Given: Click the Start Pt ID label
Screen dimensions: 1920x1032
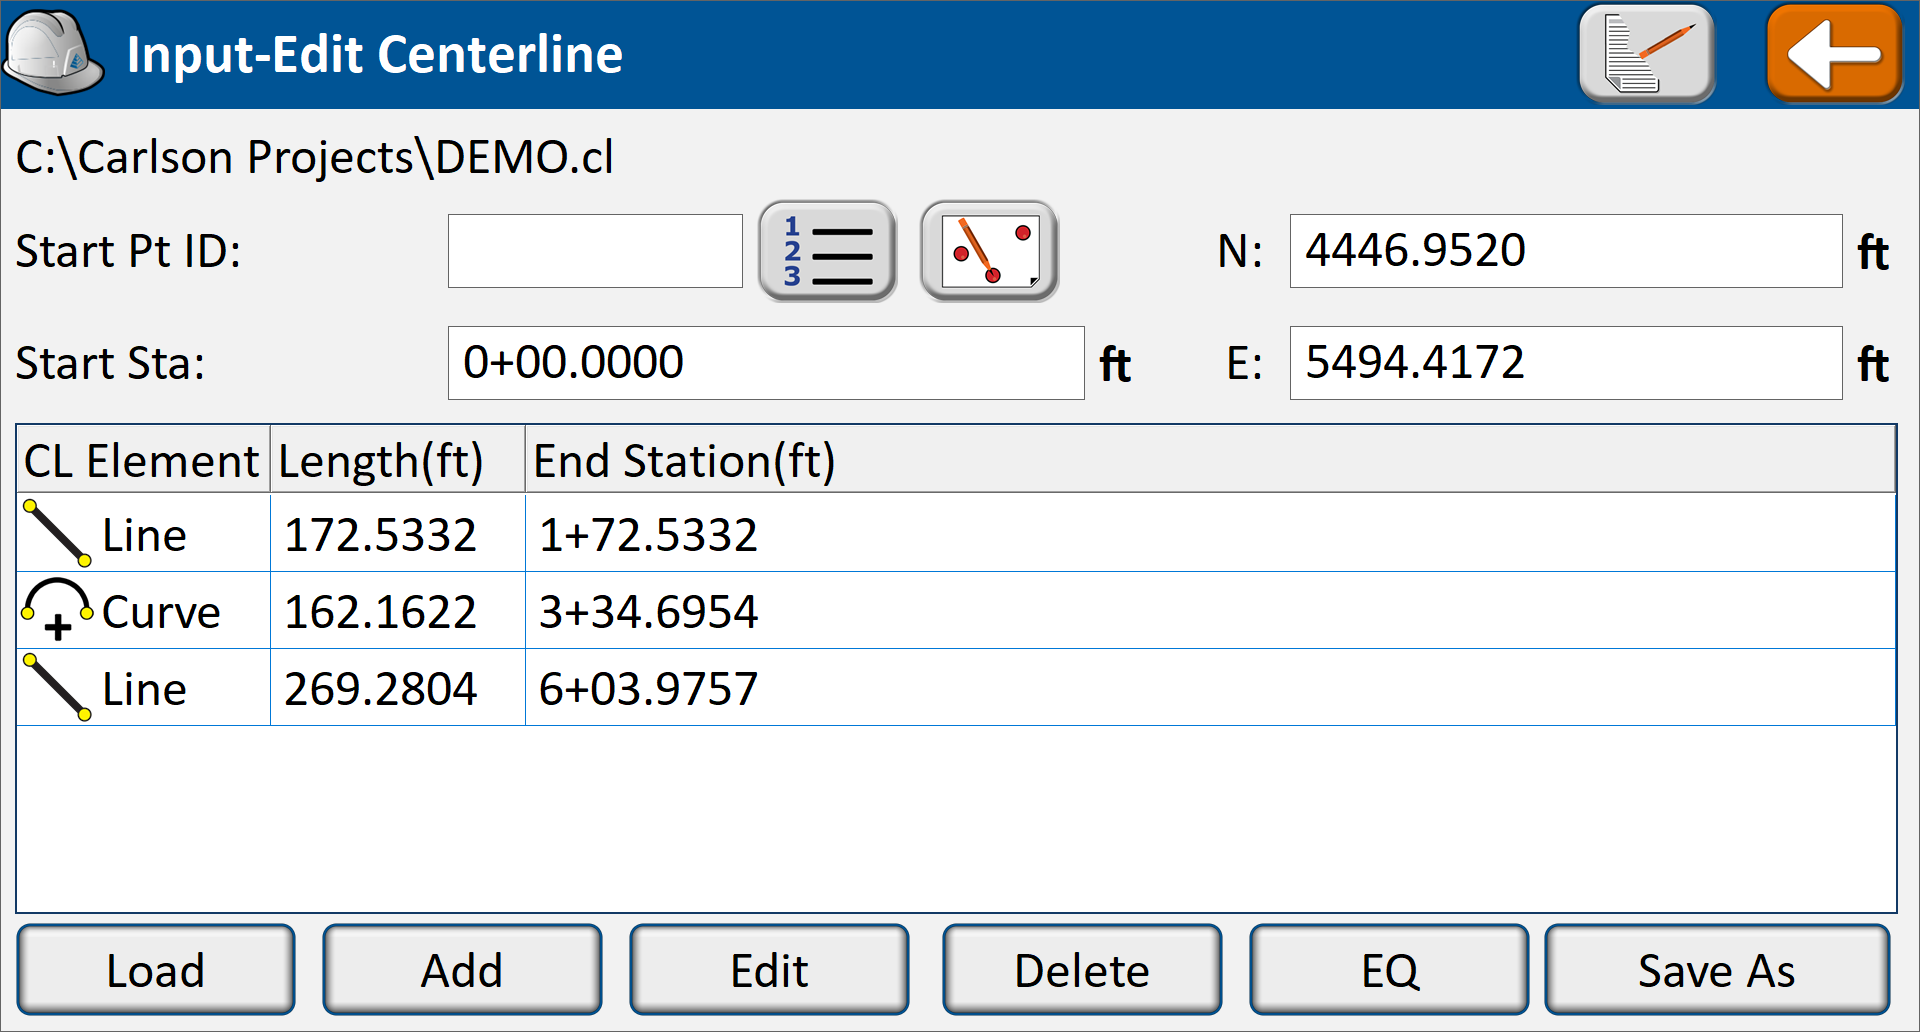Looking at the screenshot, I should click(x=128, y=251).
